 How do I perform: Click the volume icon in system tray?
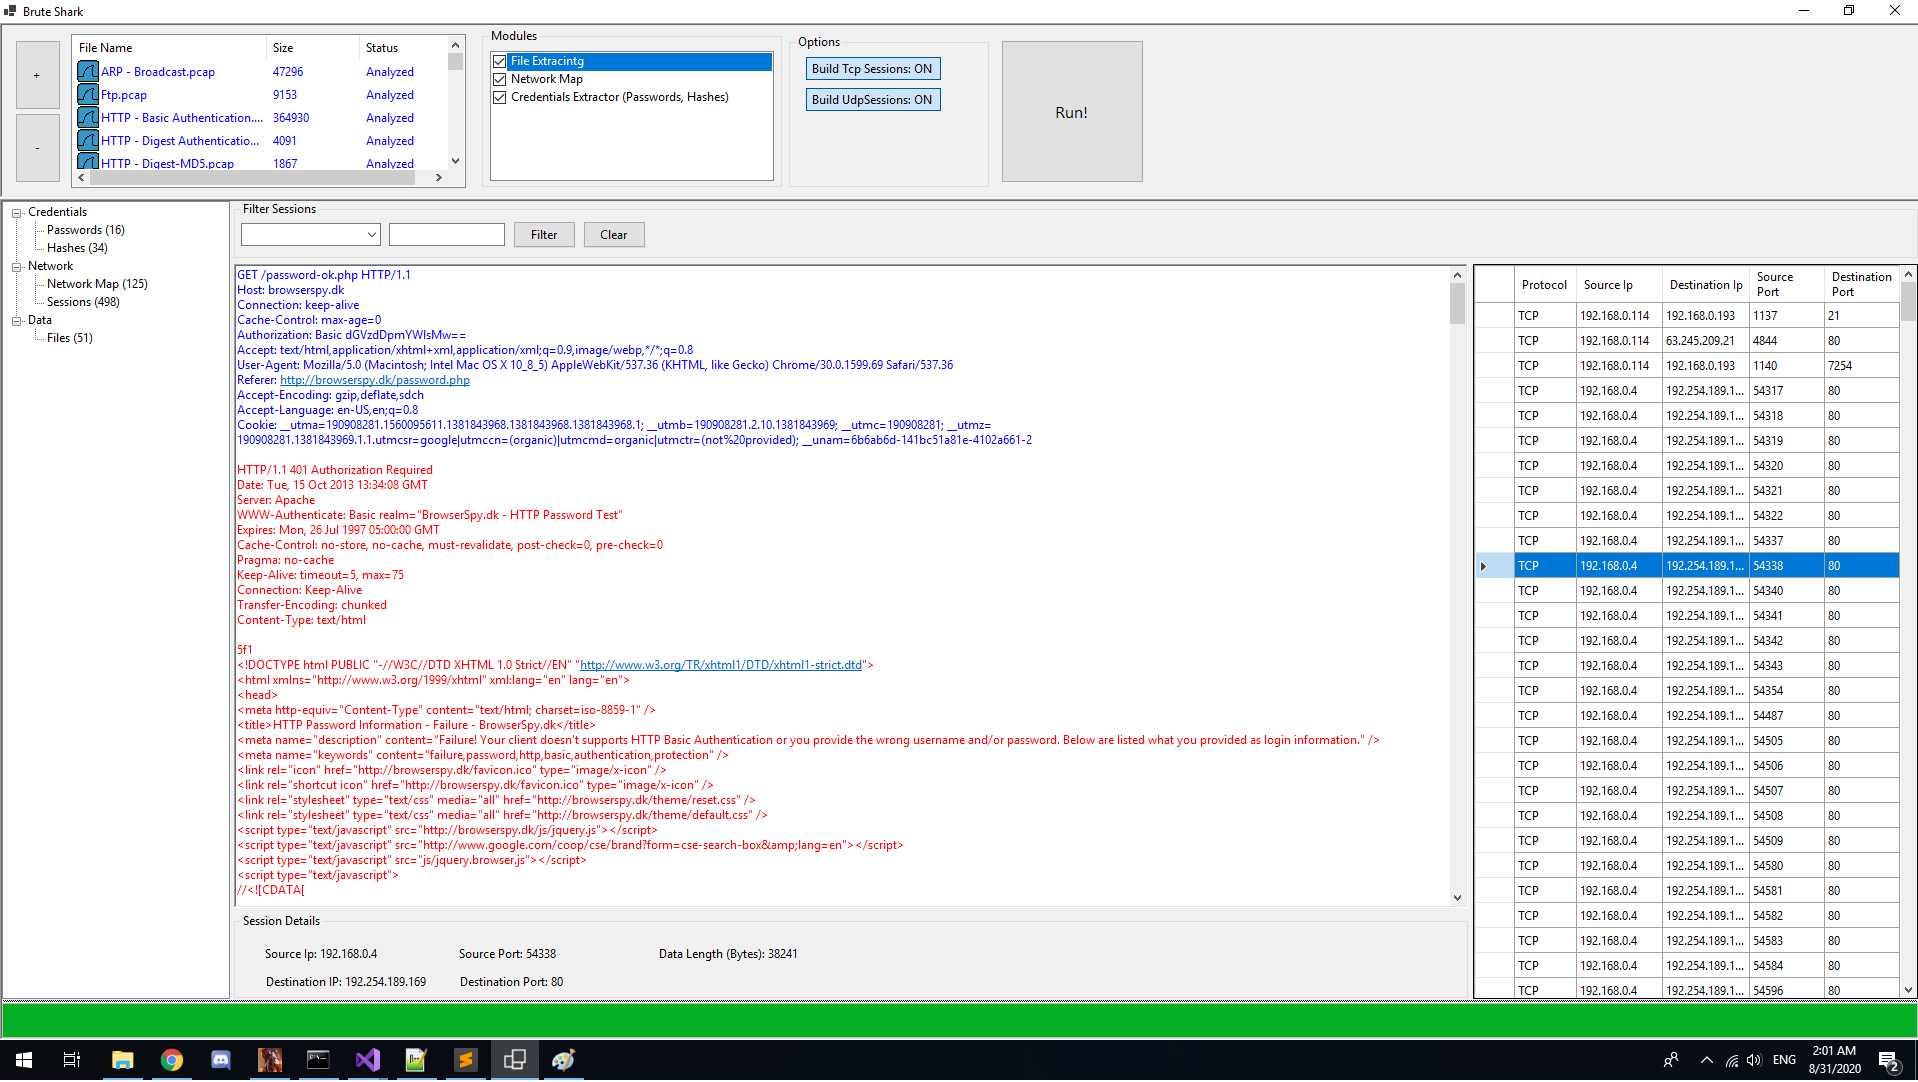1754,1061
